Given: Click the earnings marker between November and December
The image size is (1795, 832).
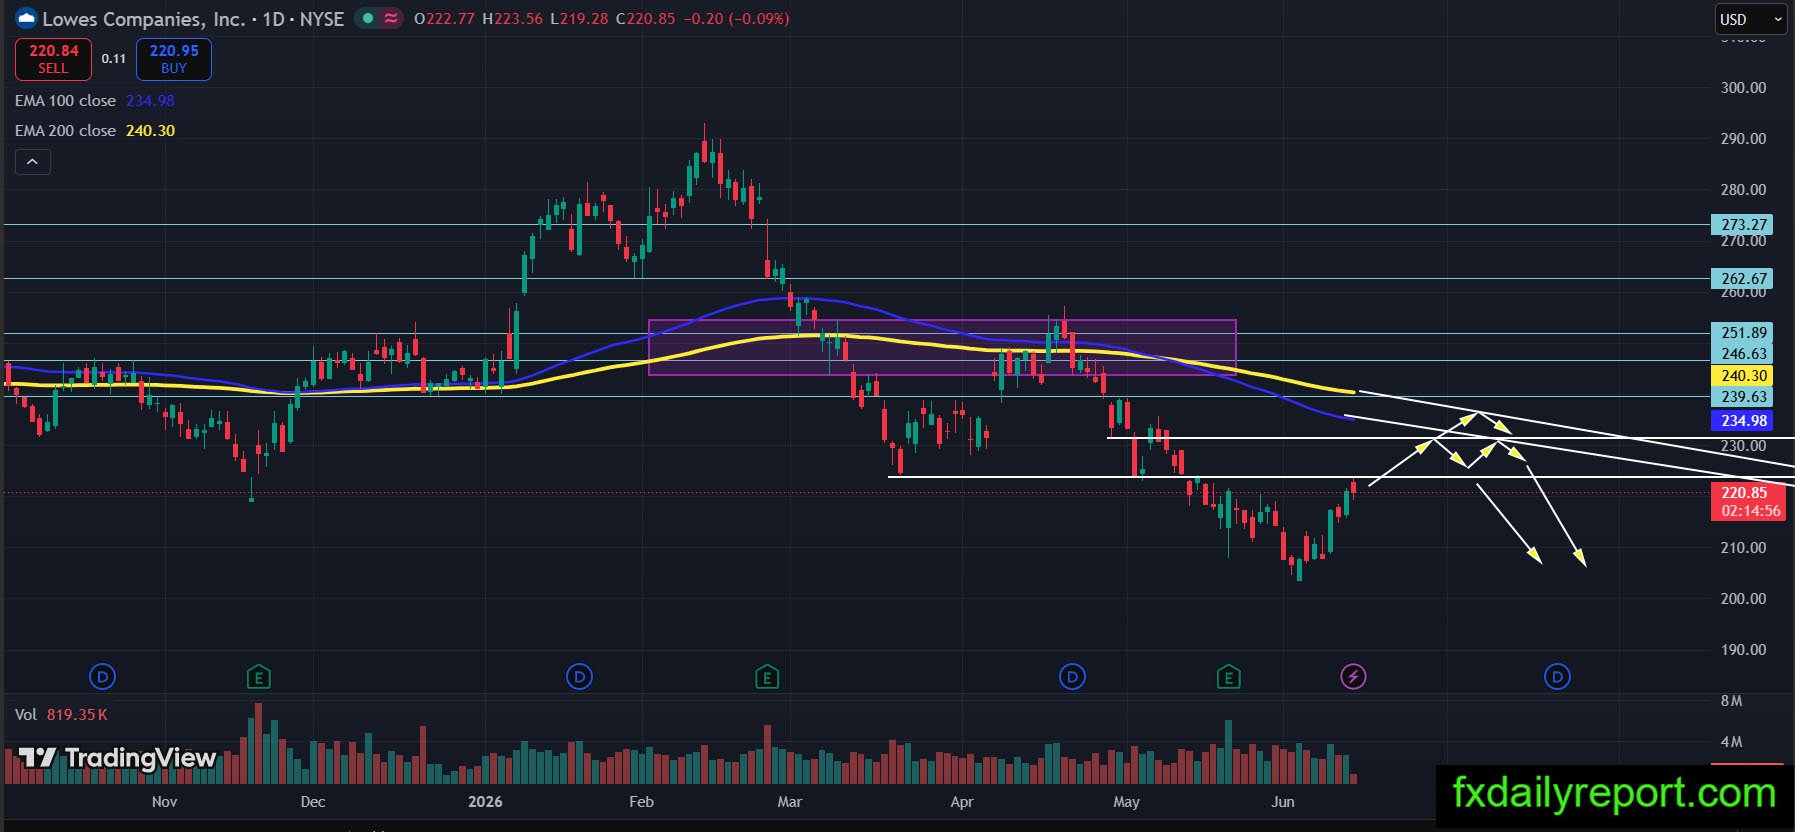Looking at the screenshot, I should [x=258, y=677].
